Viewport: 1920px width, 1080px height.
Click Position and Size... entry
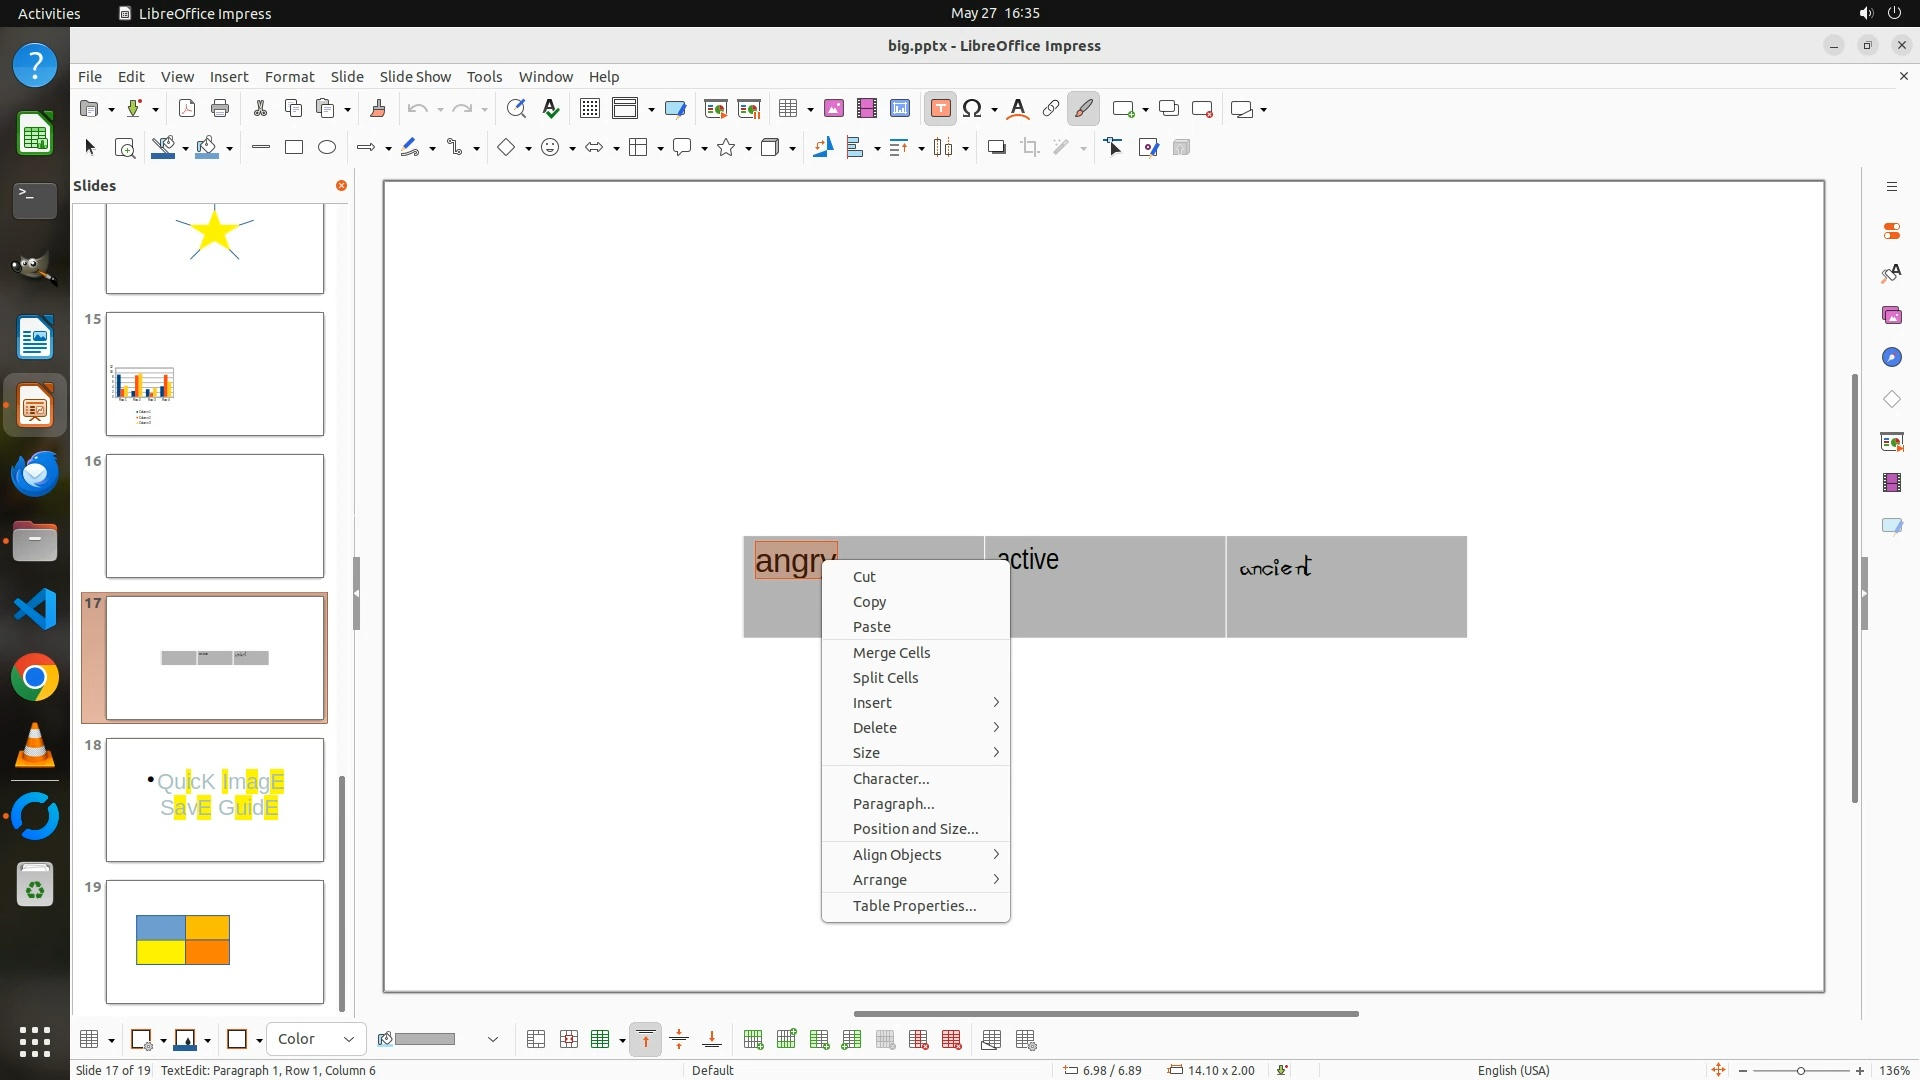coord(915,829)
